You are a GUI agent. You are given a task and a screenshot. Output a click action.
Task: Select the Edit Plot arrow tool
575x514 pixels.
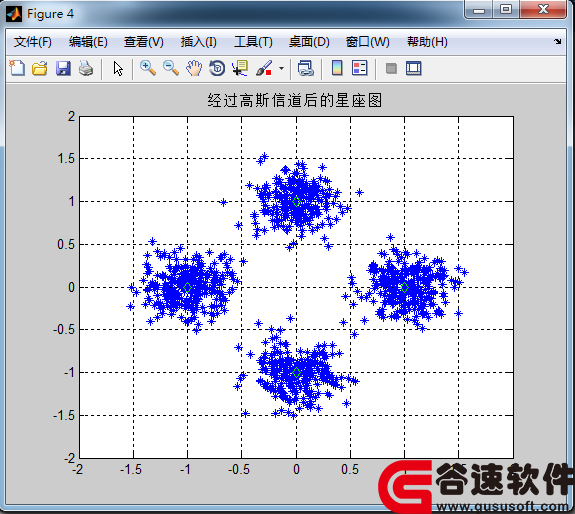click(x=118, y=69)
